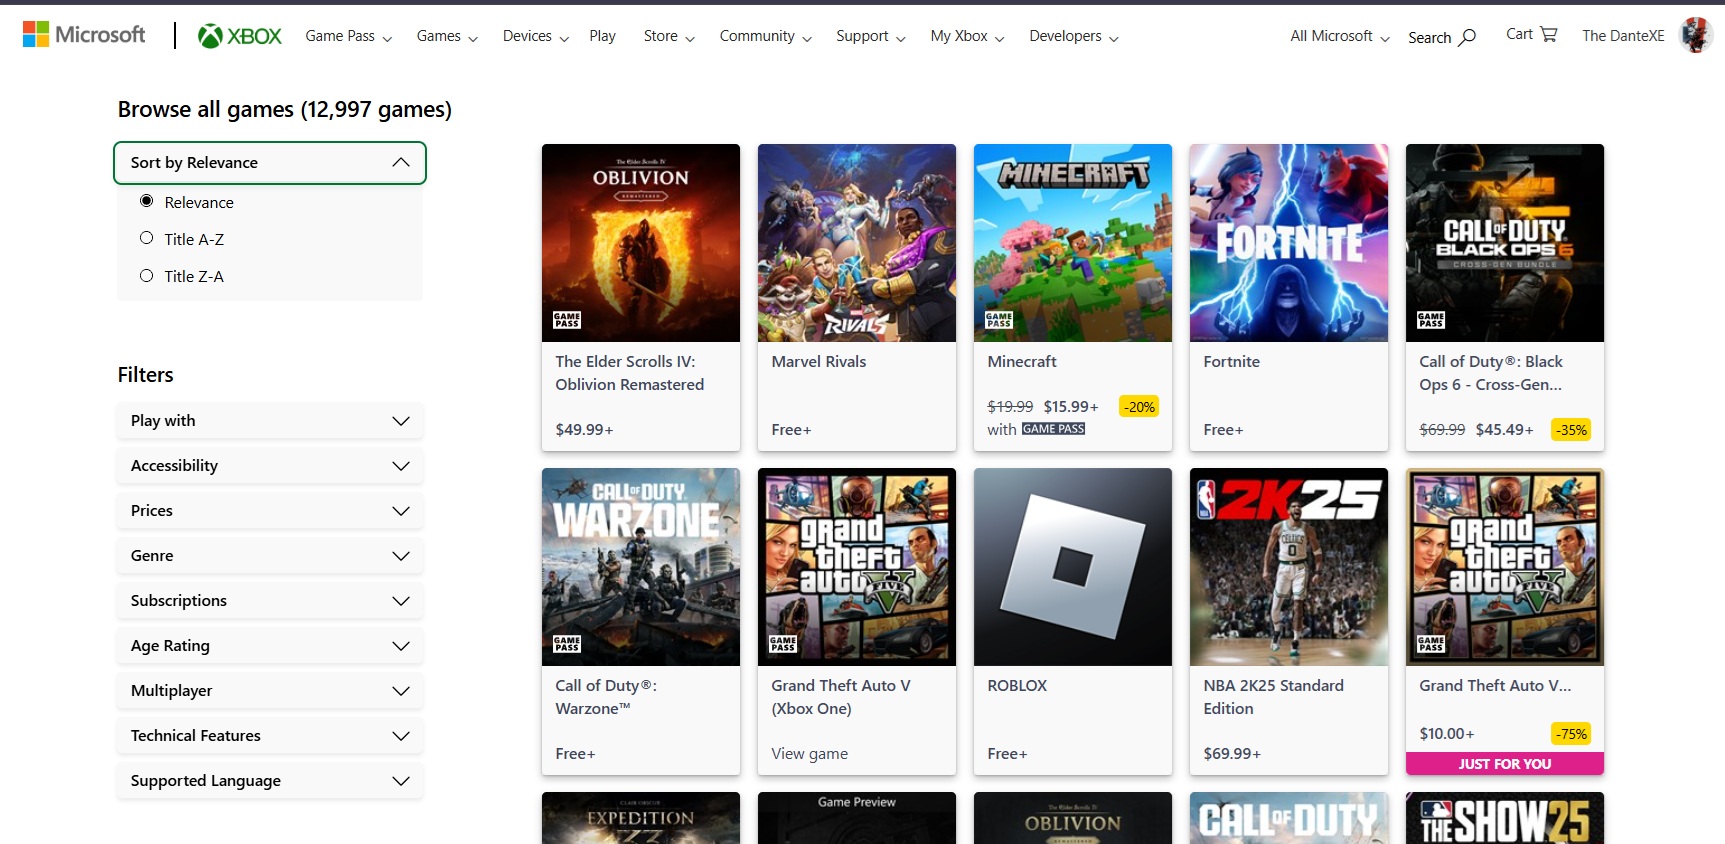Click the Game Preview card
The image size is (1725, 844).
857,818
